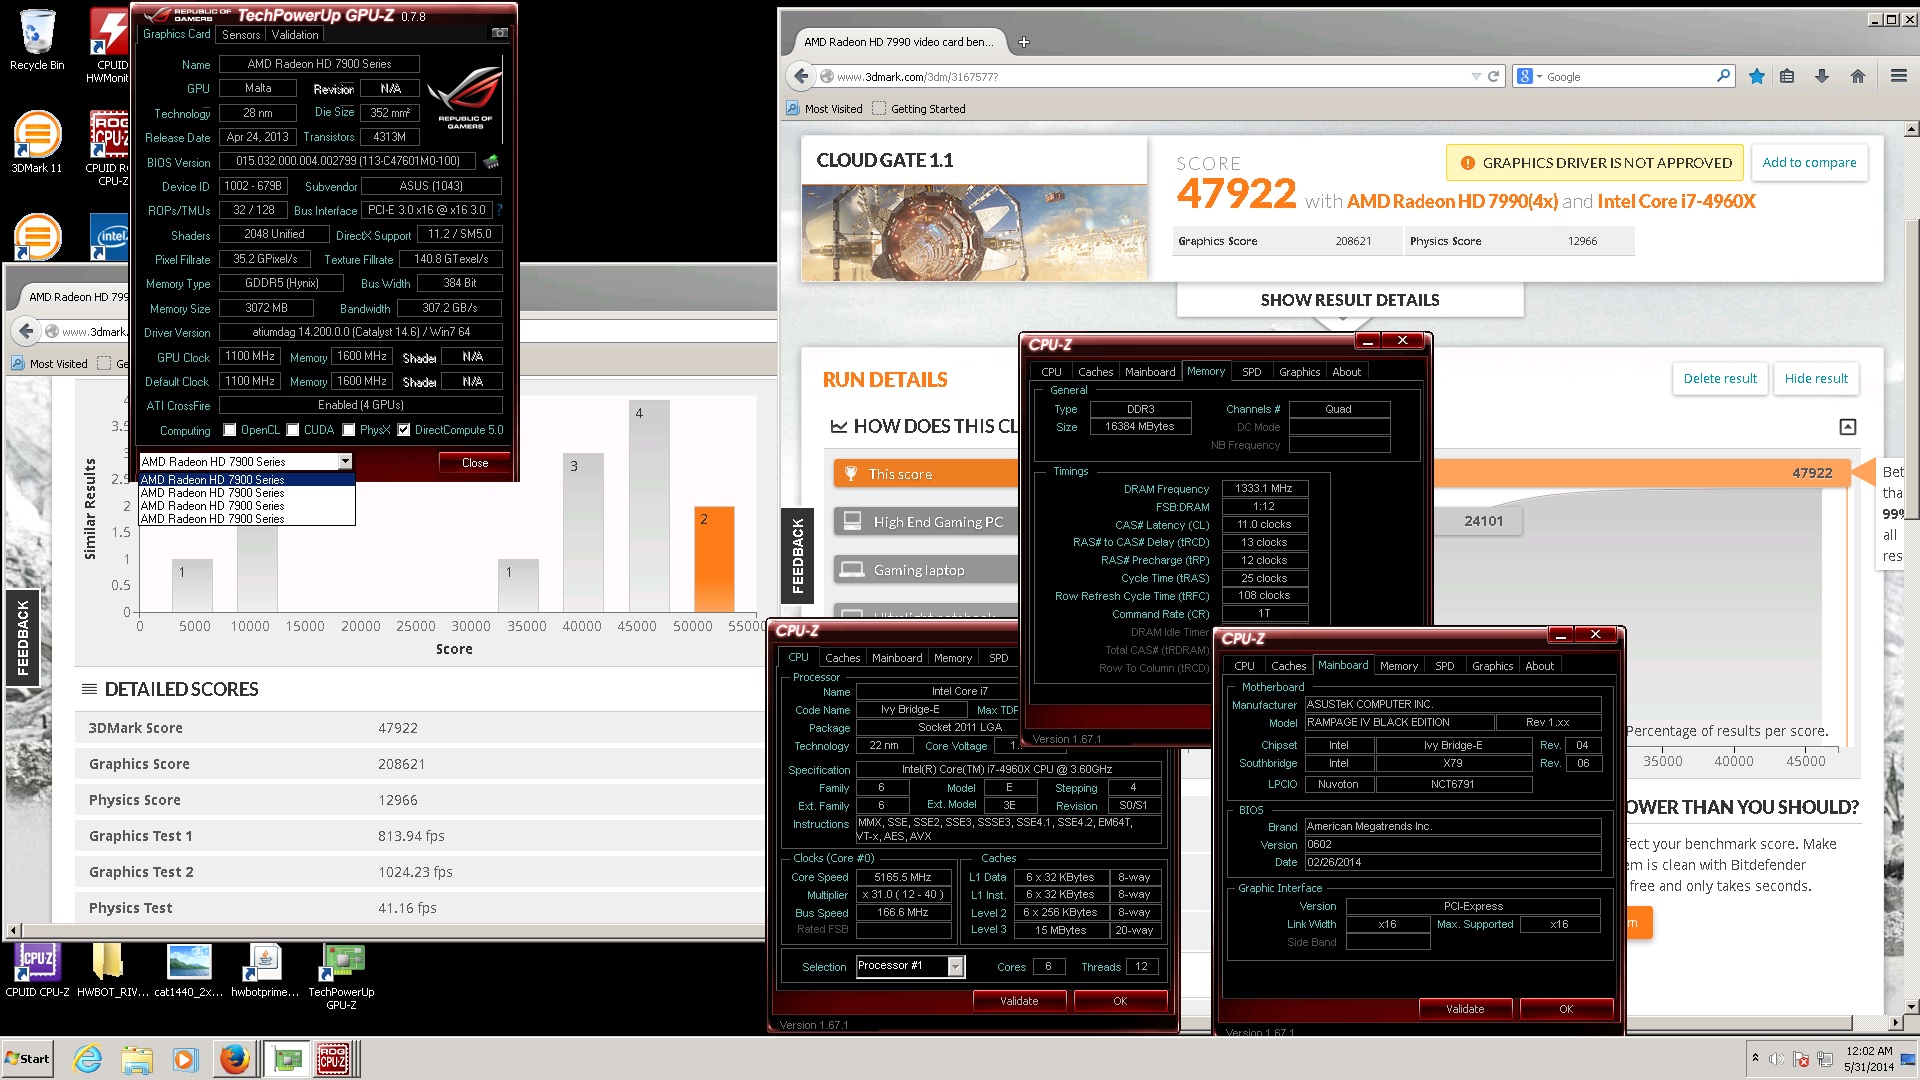Click the Bus Interface question mark

coord(499,210)
